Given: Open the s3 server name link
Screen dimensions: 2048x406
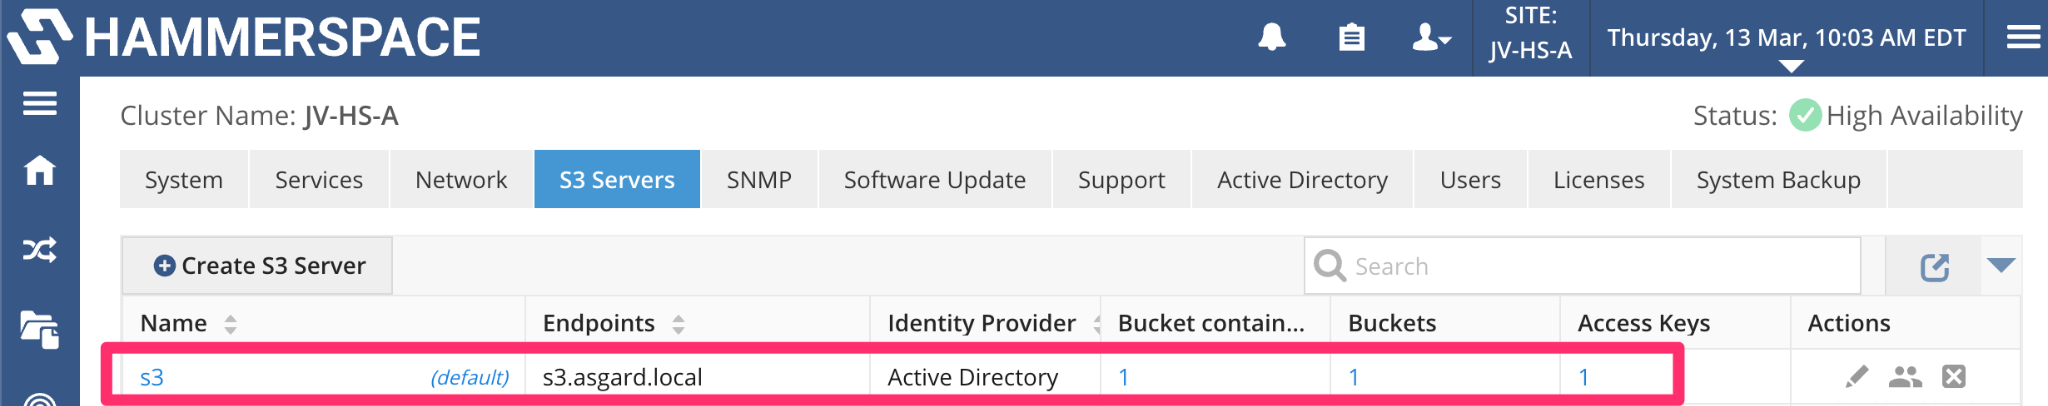Looking at the screenshot, I should coord(152,378).
